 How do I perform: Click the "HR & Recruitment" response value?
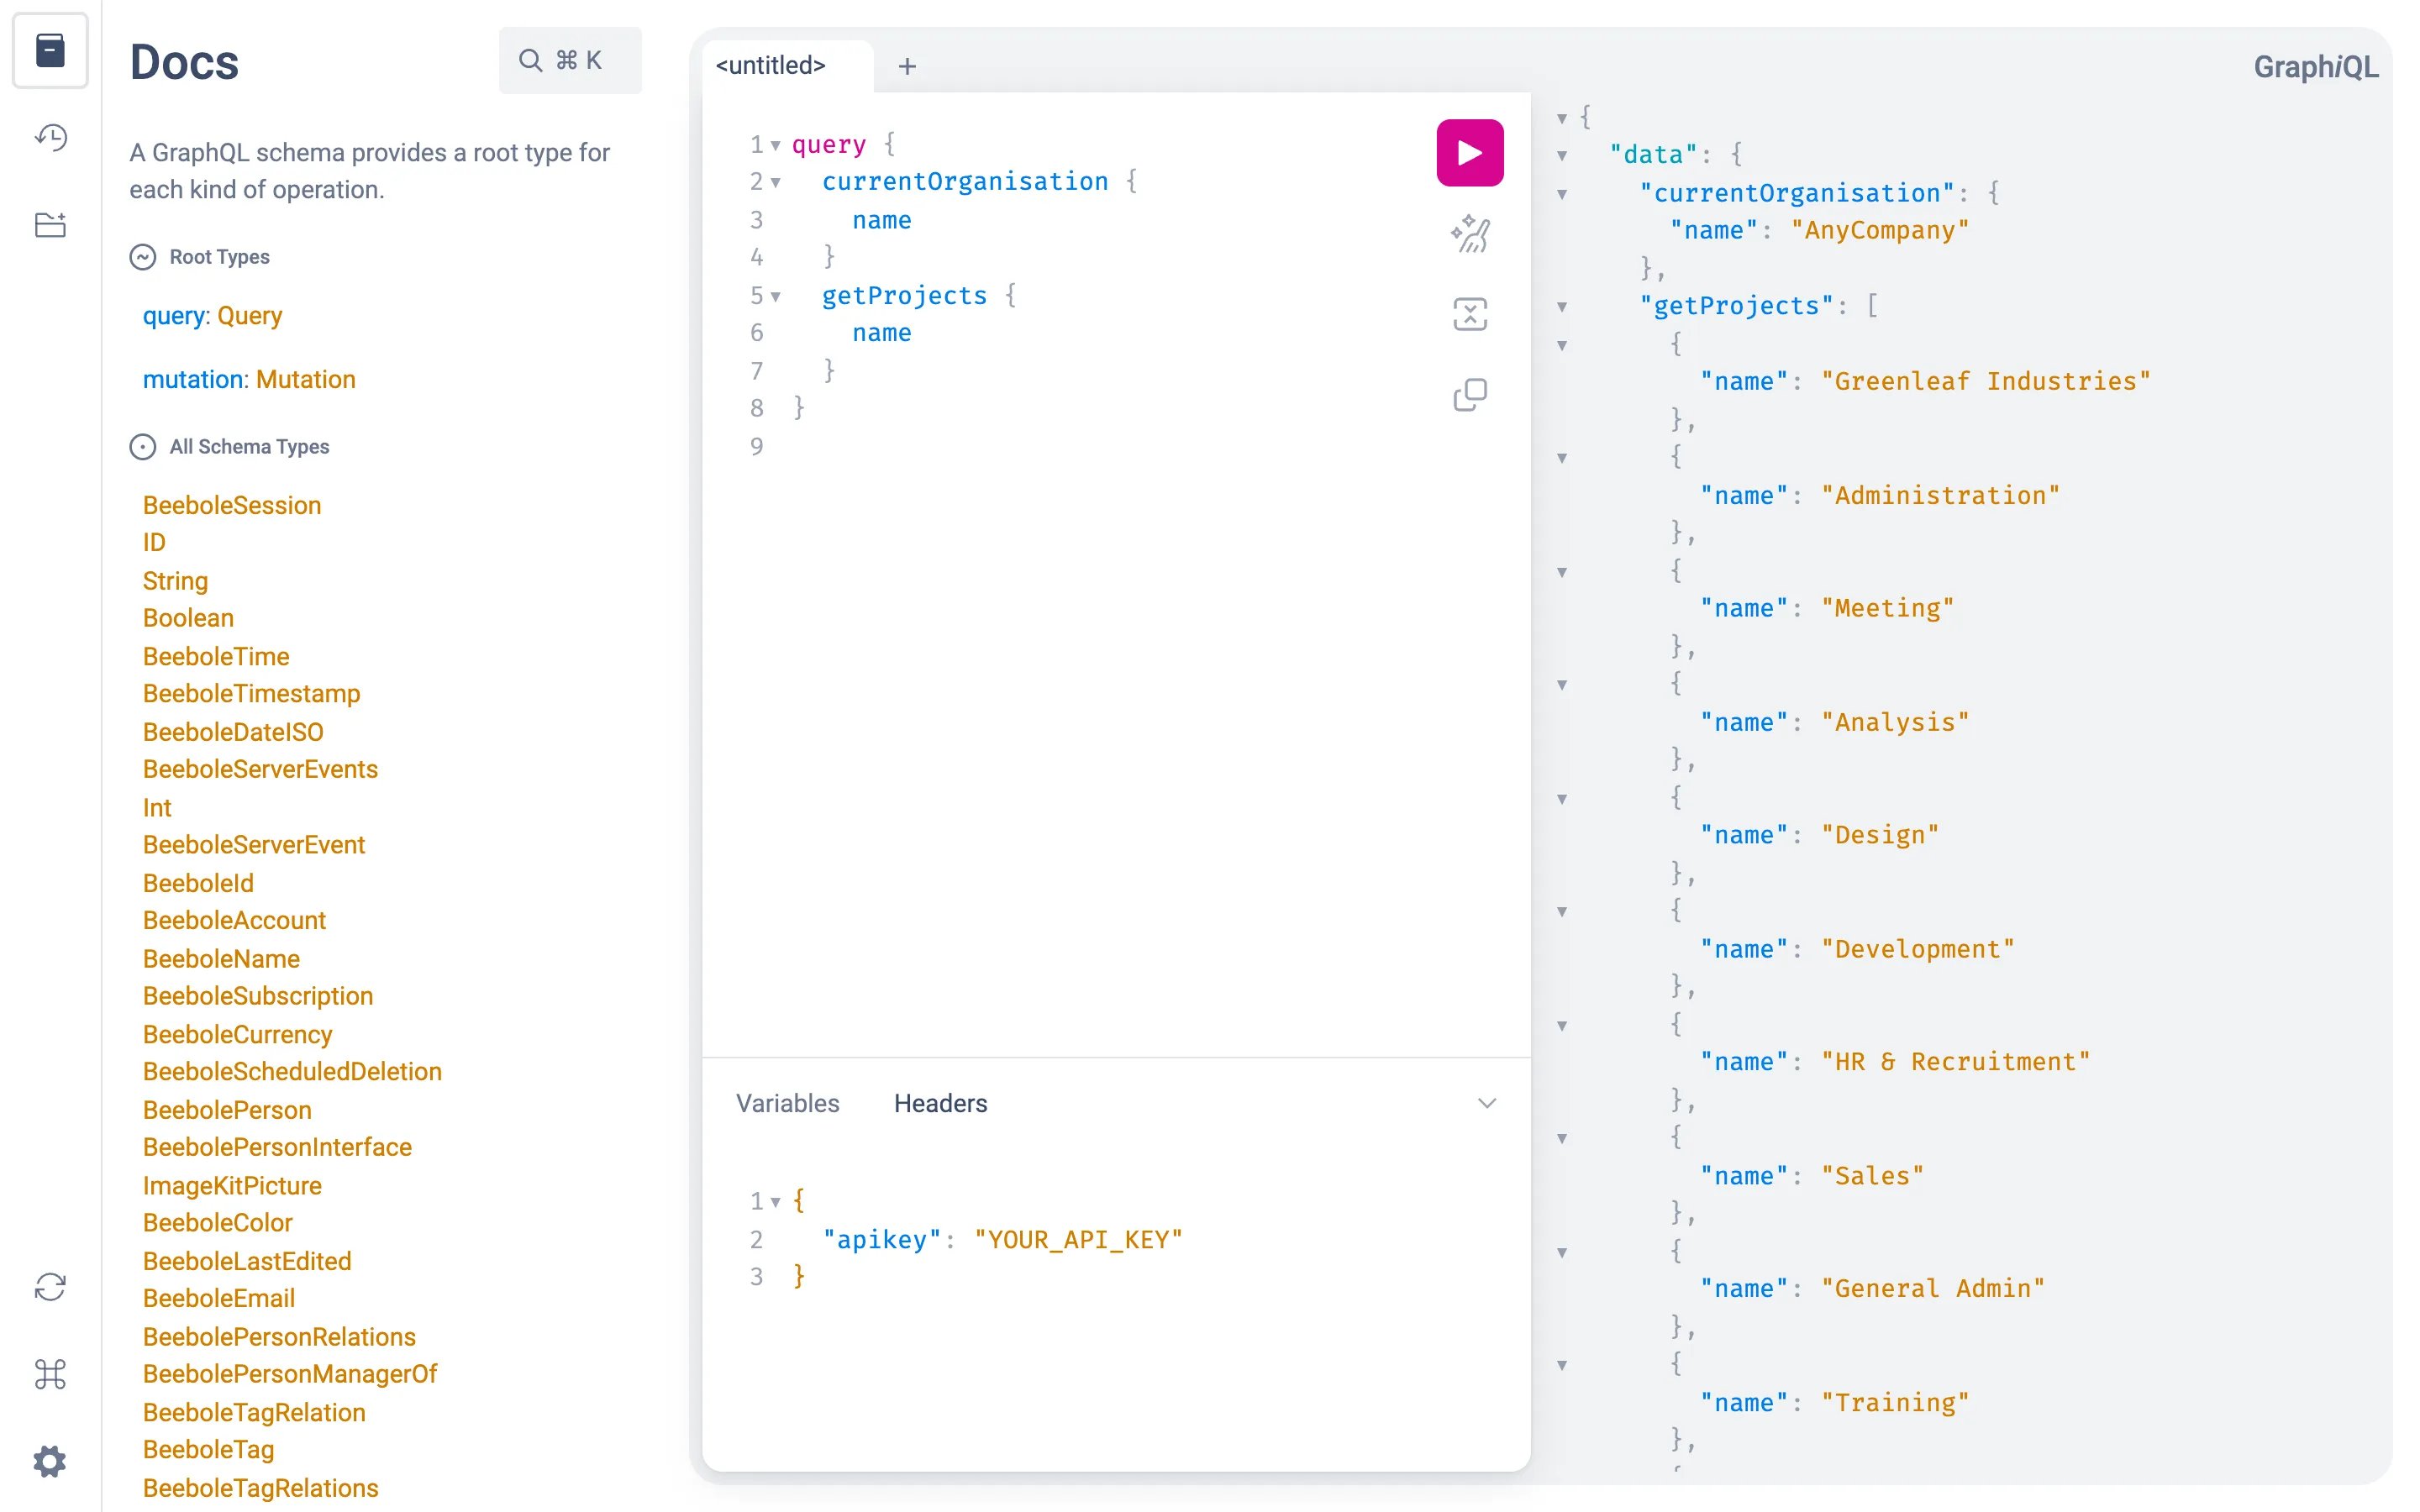(1955, 1062)
